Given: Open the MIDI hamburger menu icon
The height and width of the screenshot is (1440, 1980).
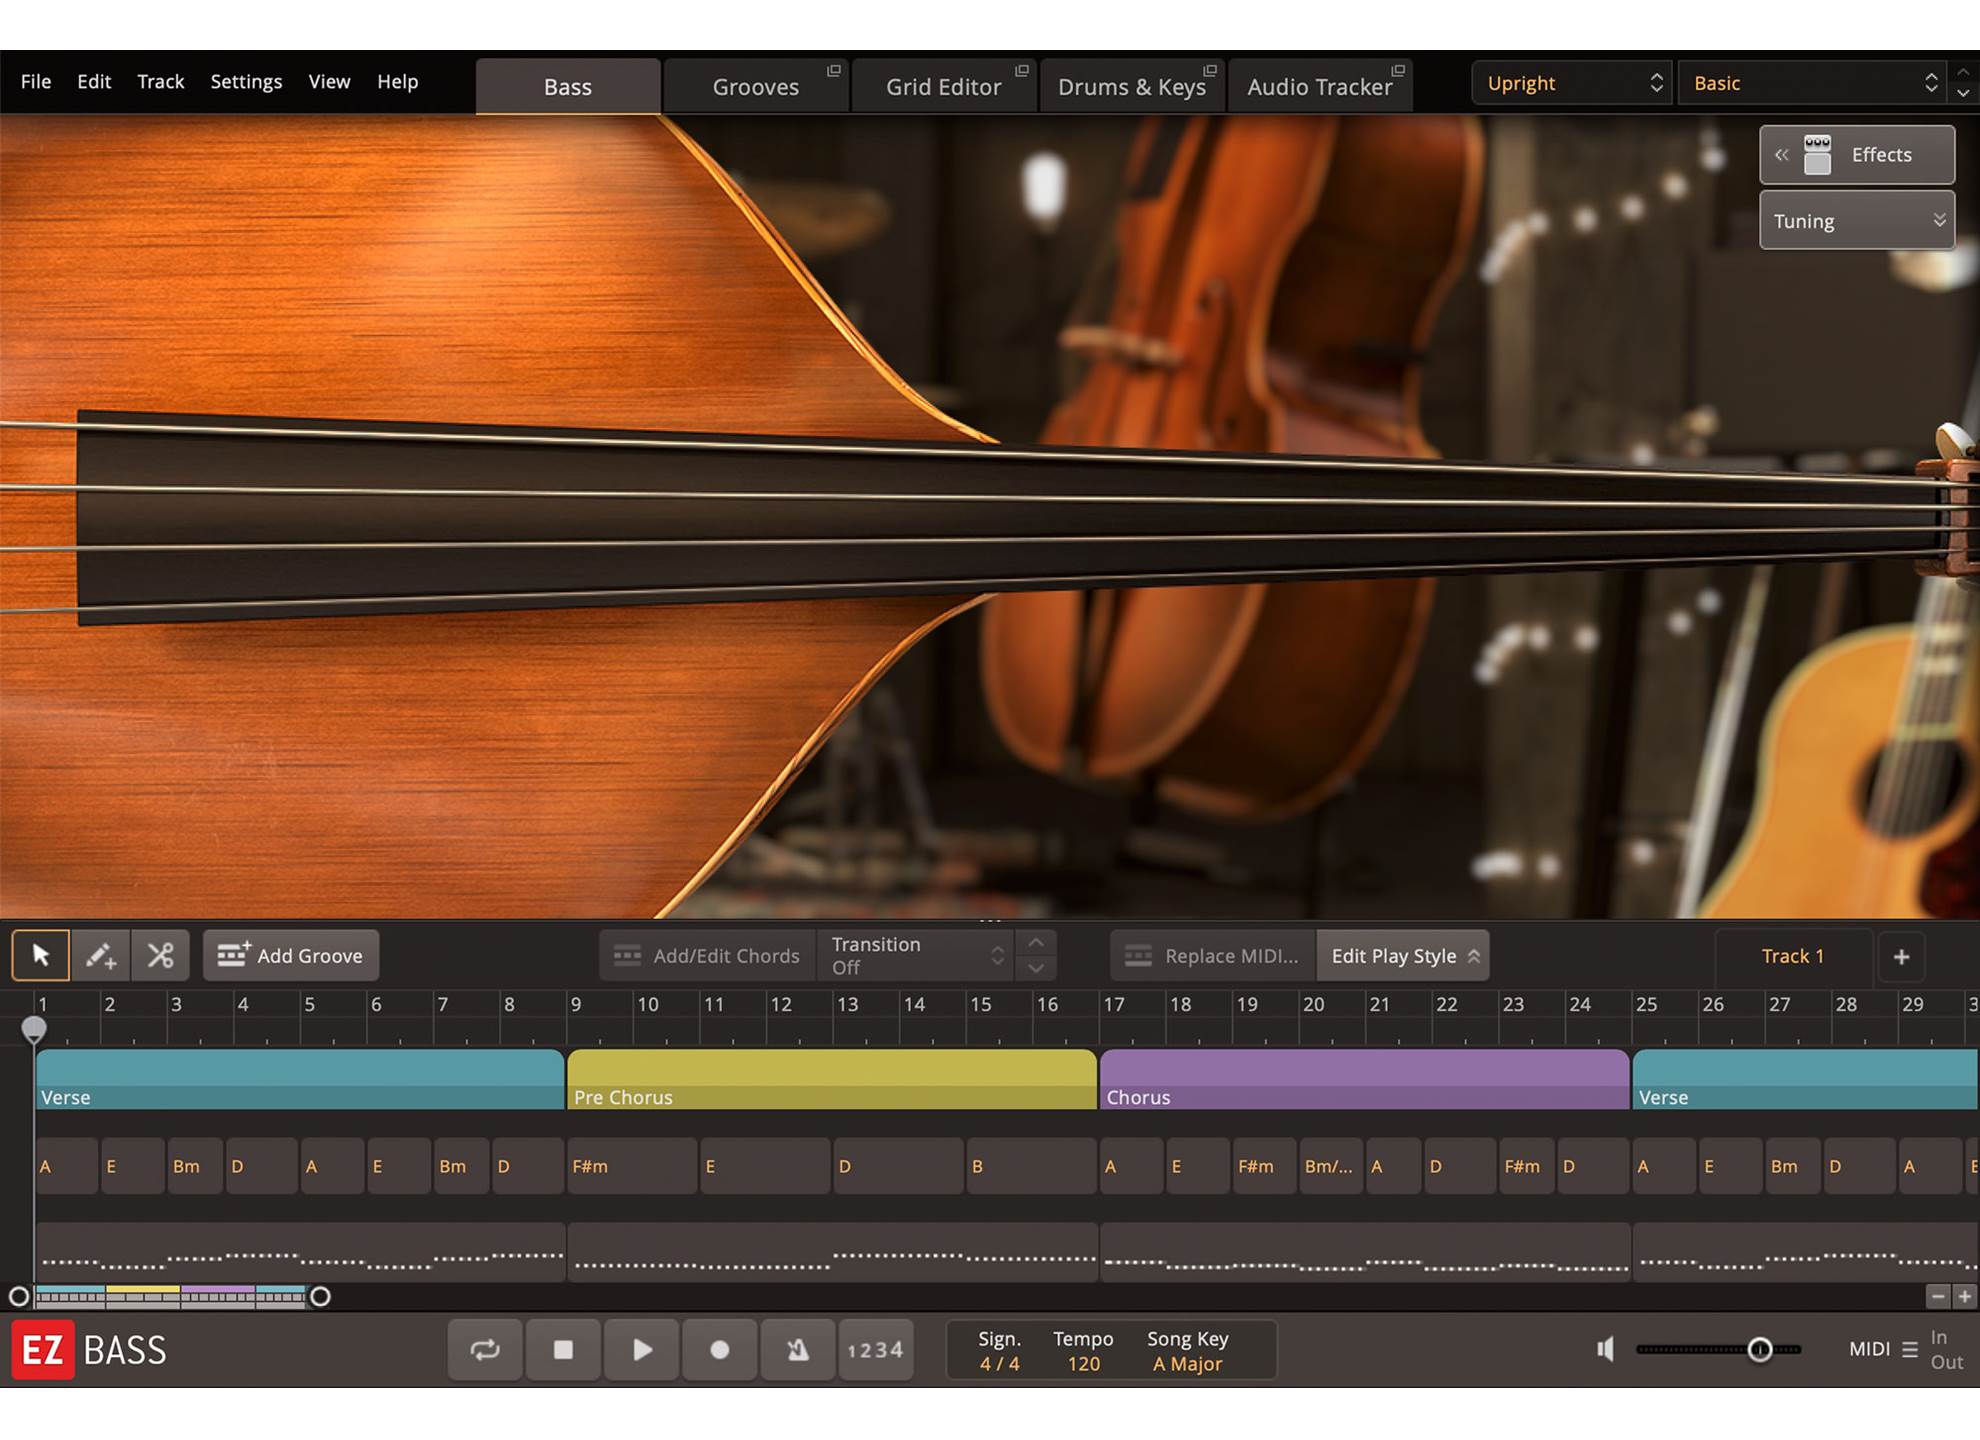Looking at the screenshot, I should click(x=1910, y=1349).
